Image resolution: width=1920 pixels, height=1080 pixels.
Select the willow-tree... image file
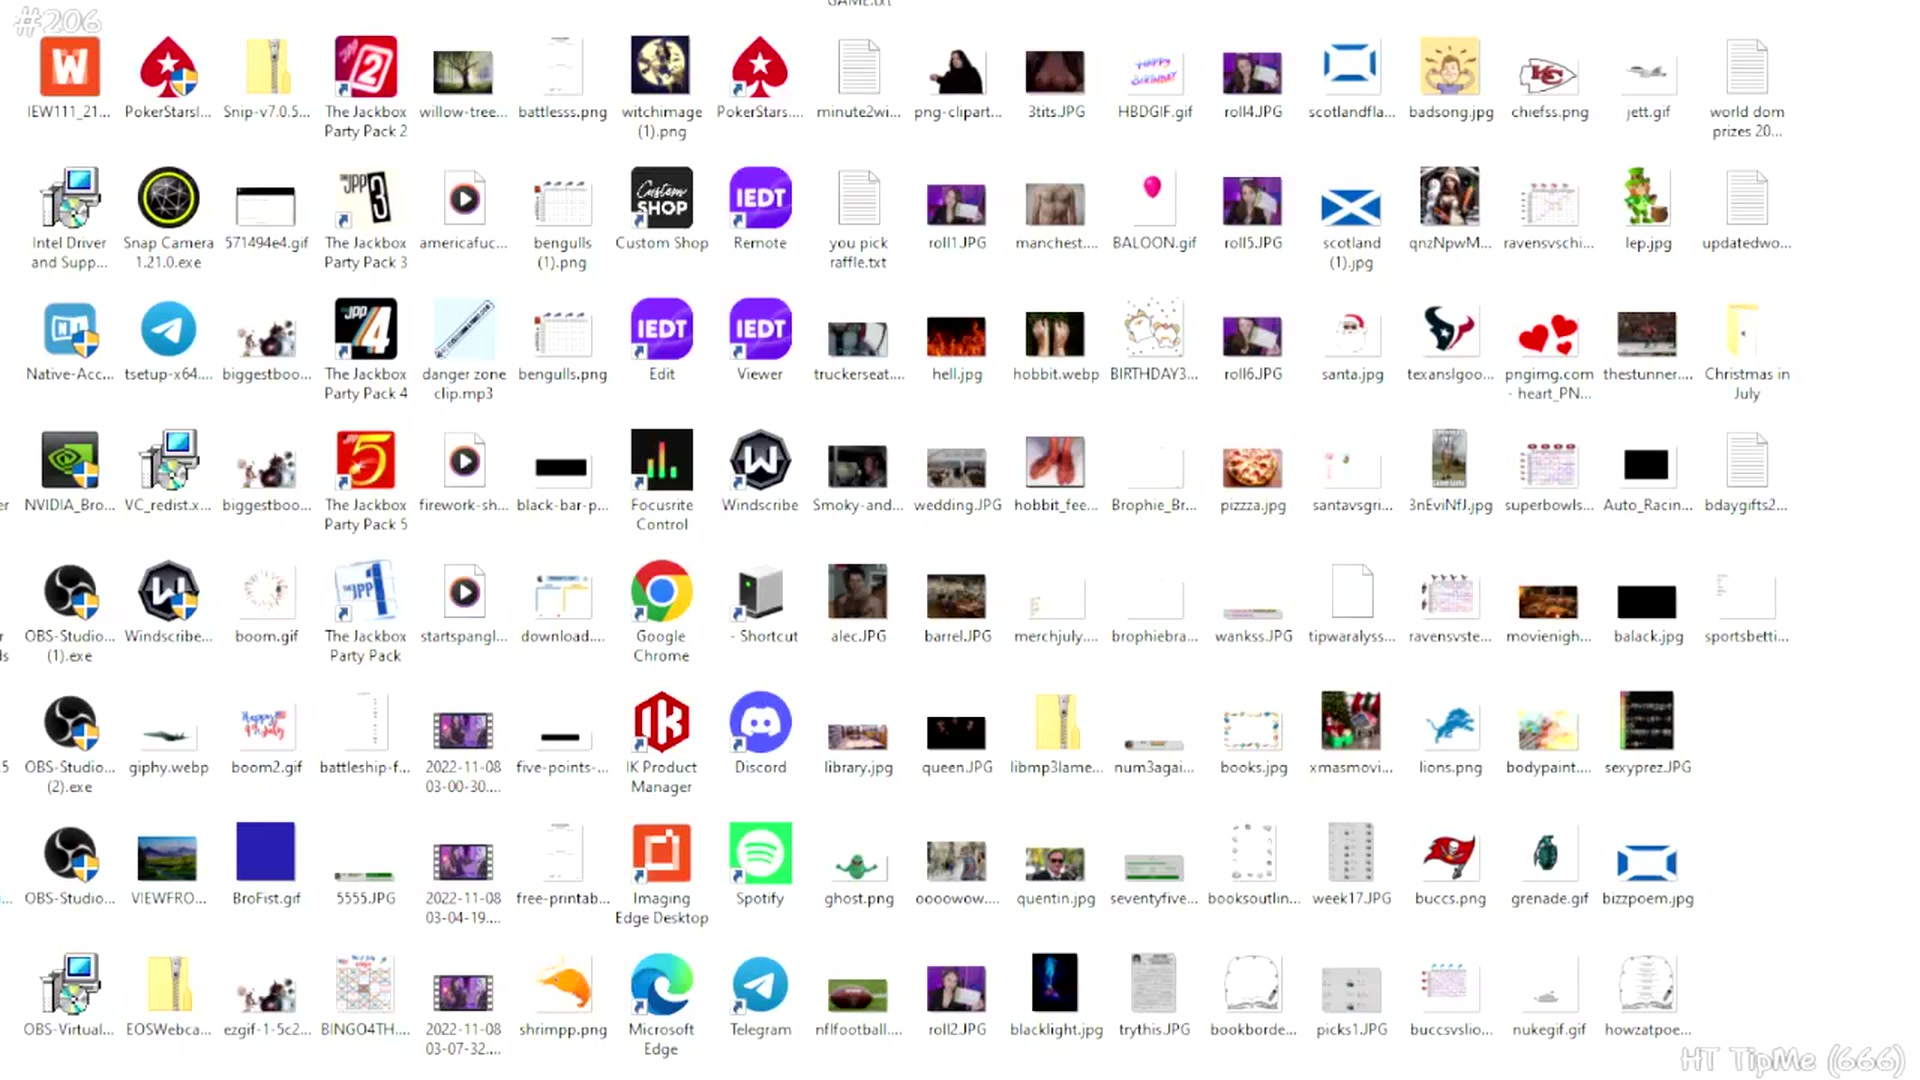click(x=464, y=72)
